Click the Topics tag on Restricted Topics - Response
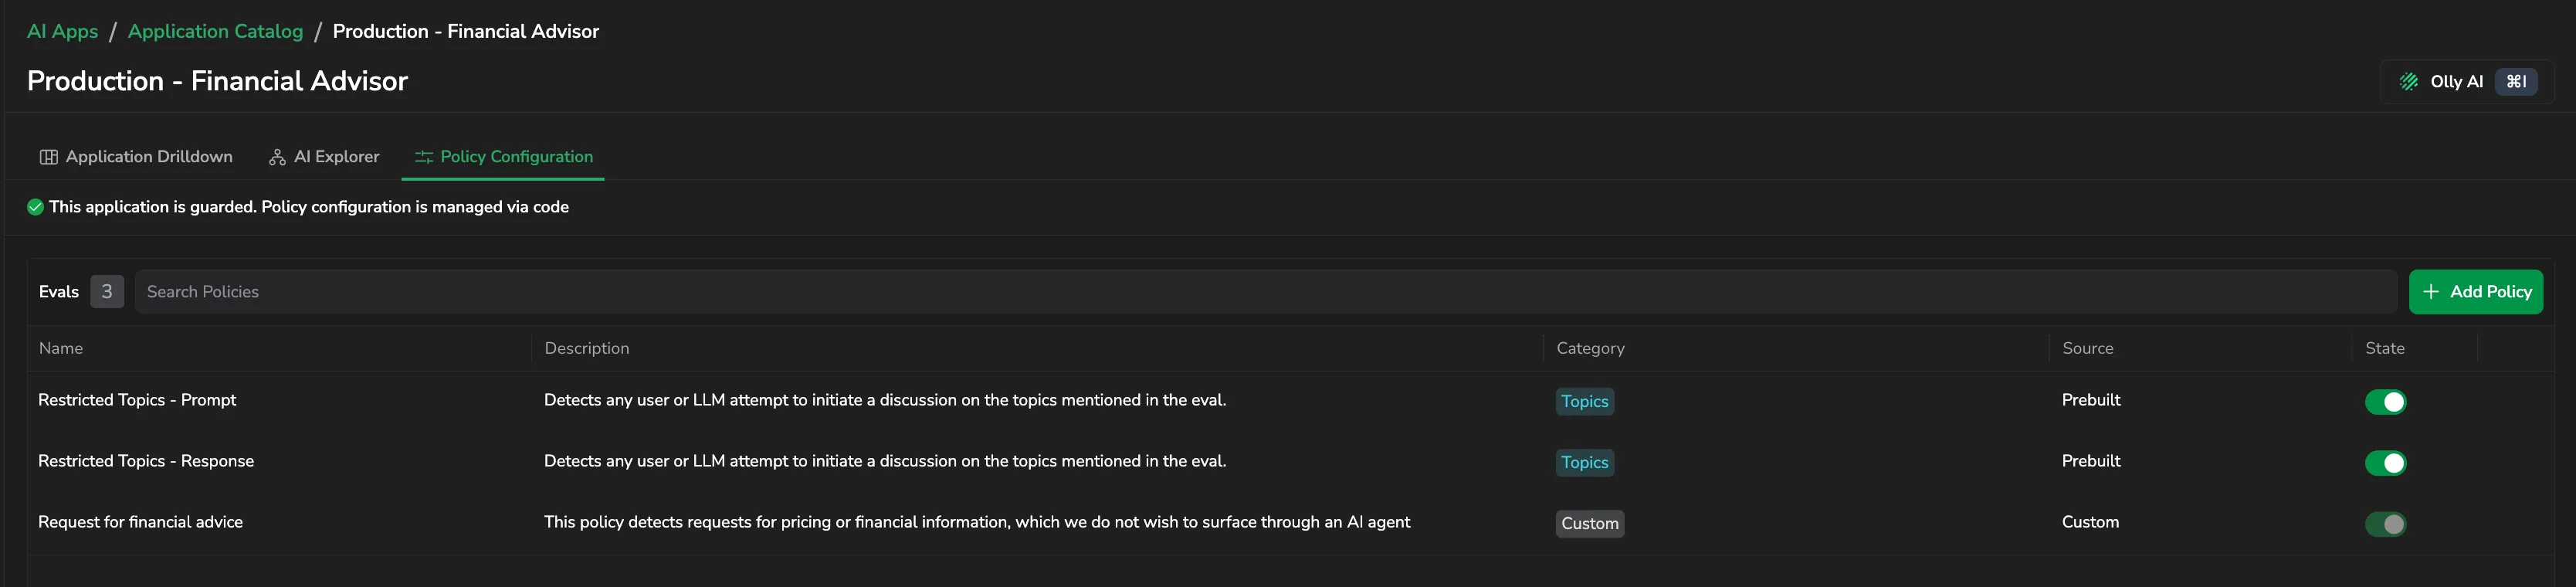This screenshot has height=587, width=2576. pyautogui.click(x=1585, y=463)
